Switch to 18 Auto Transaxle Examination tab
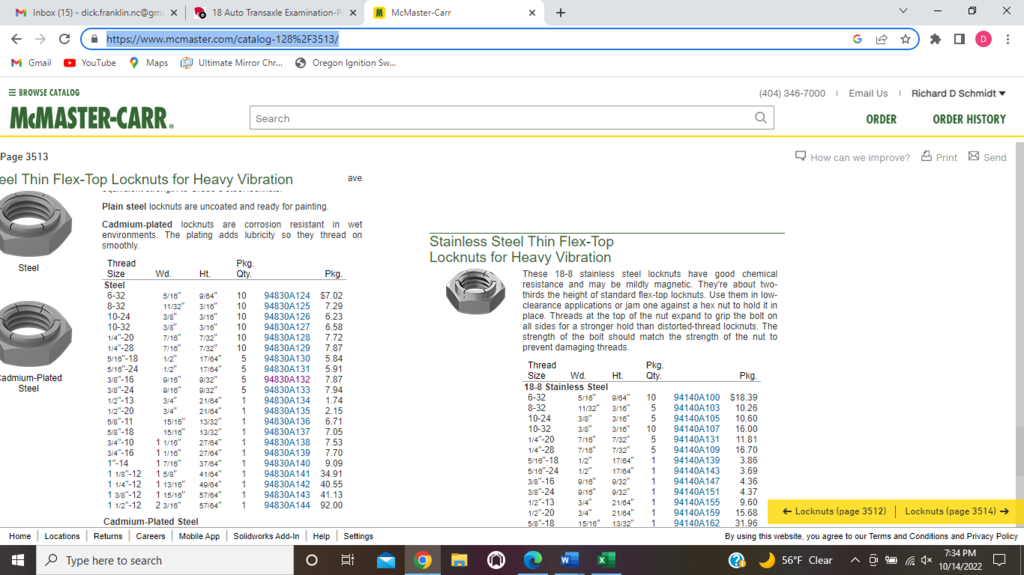This screenshot has width=1024, height=575. [278, 12]
